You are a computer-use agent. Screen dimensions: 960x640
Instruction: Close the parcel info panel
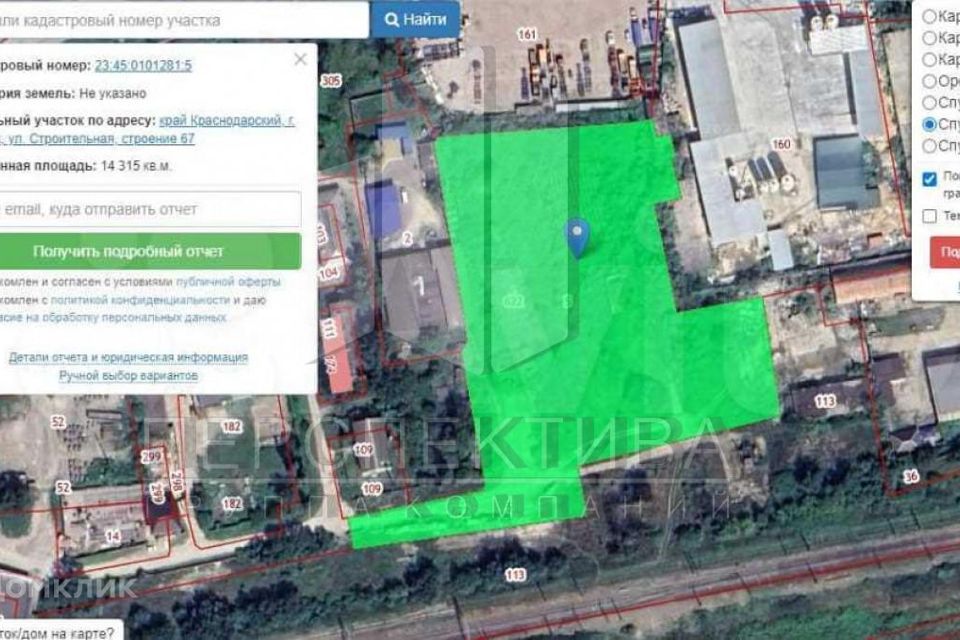coord(300,60)
